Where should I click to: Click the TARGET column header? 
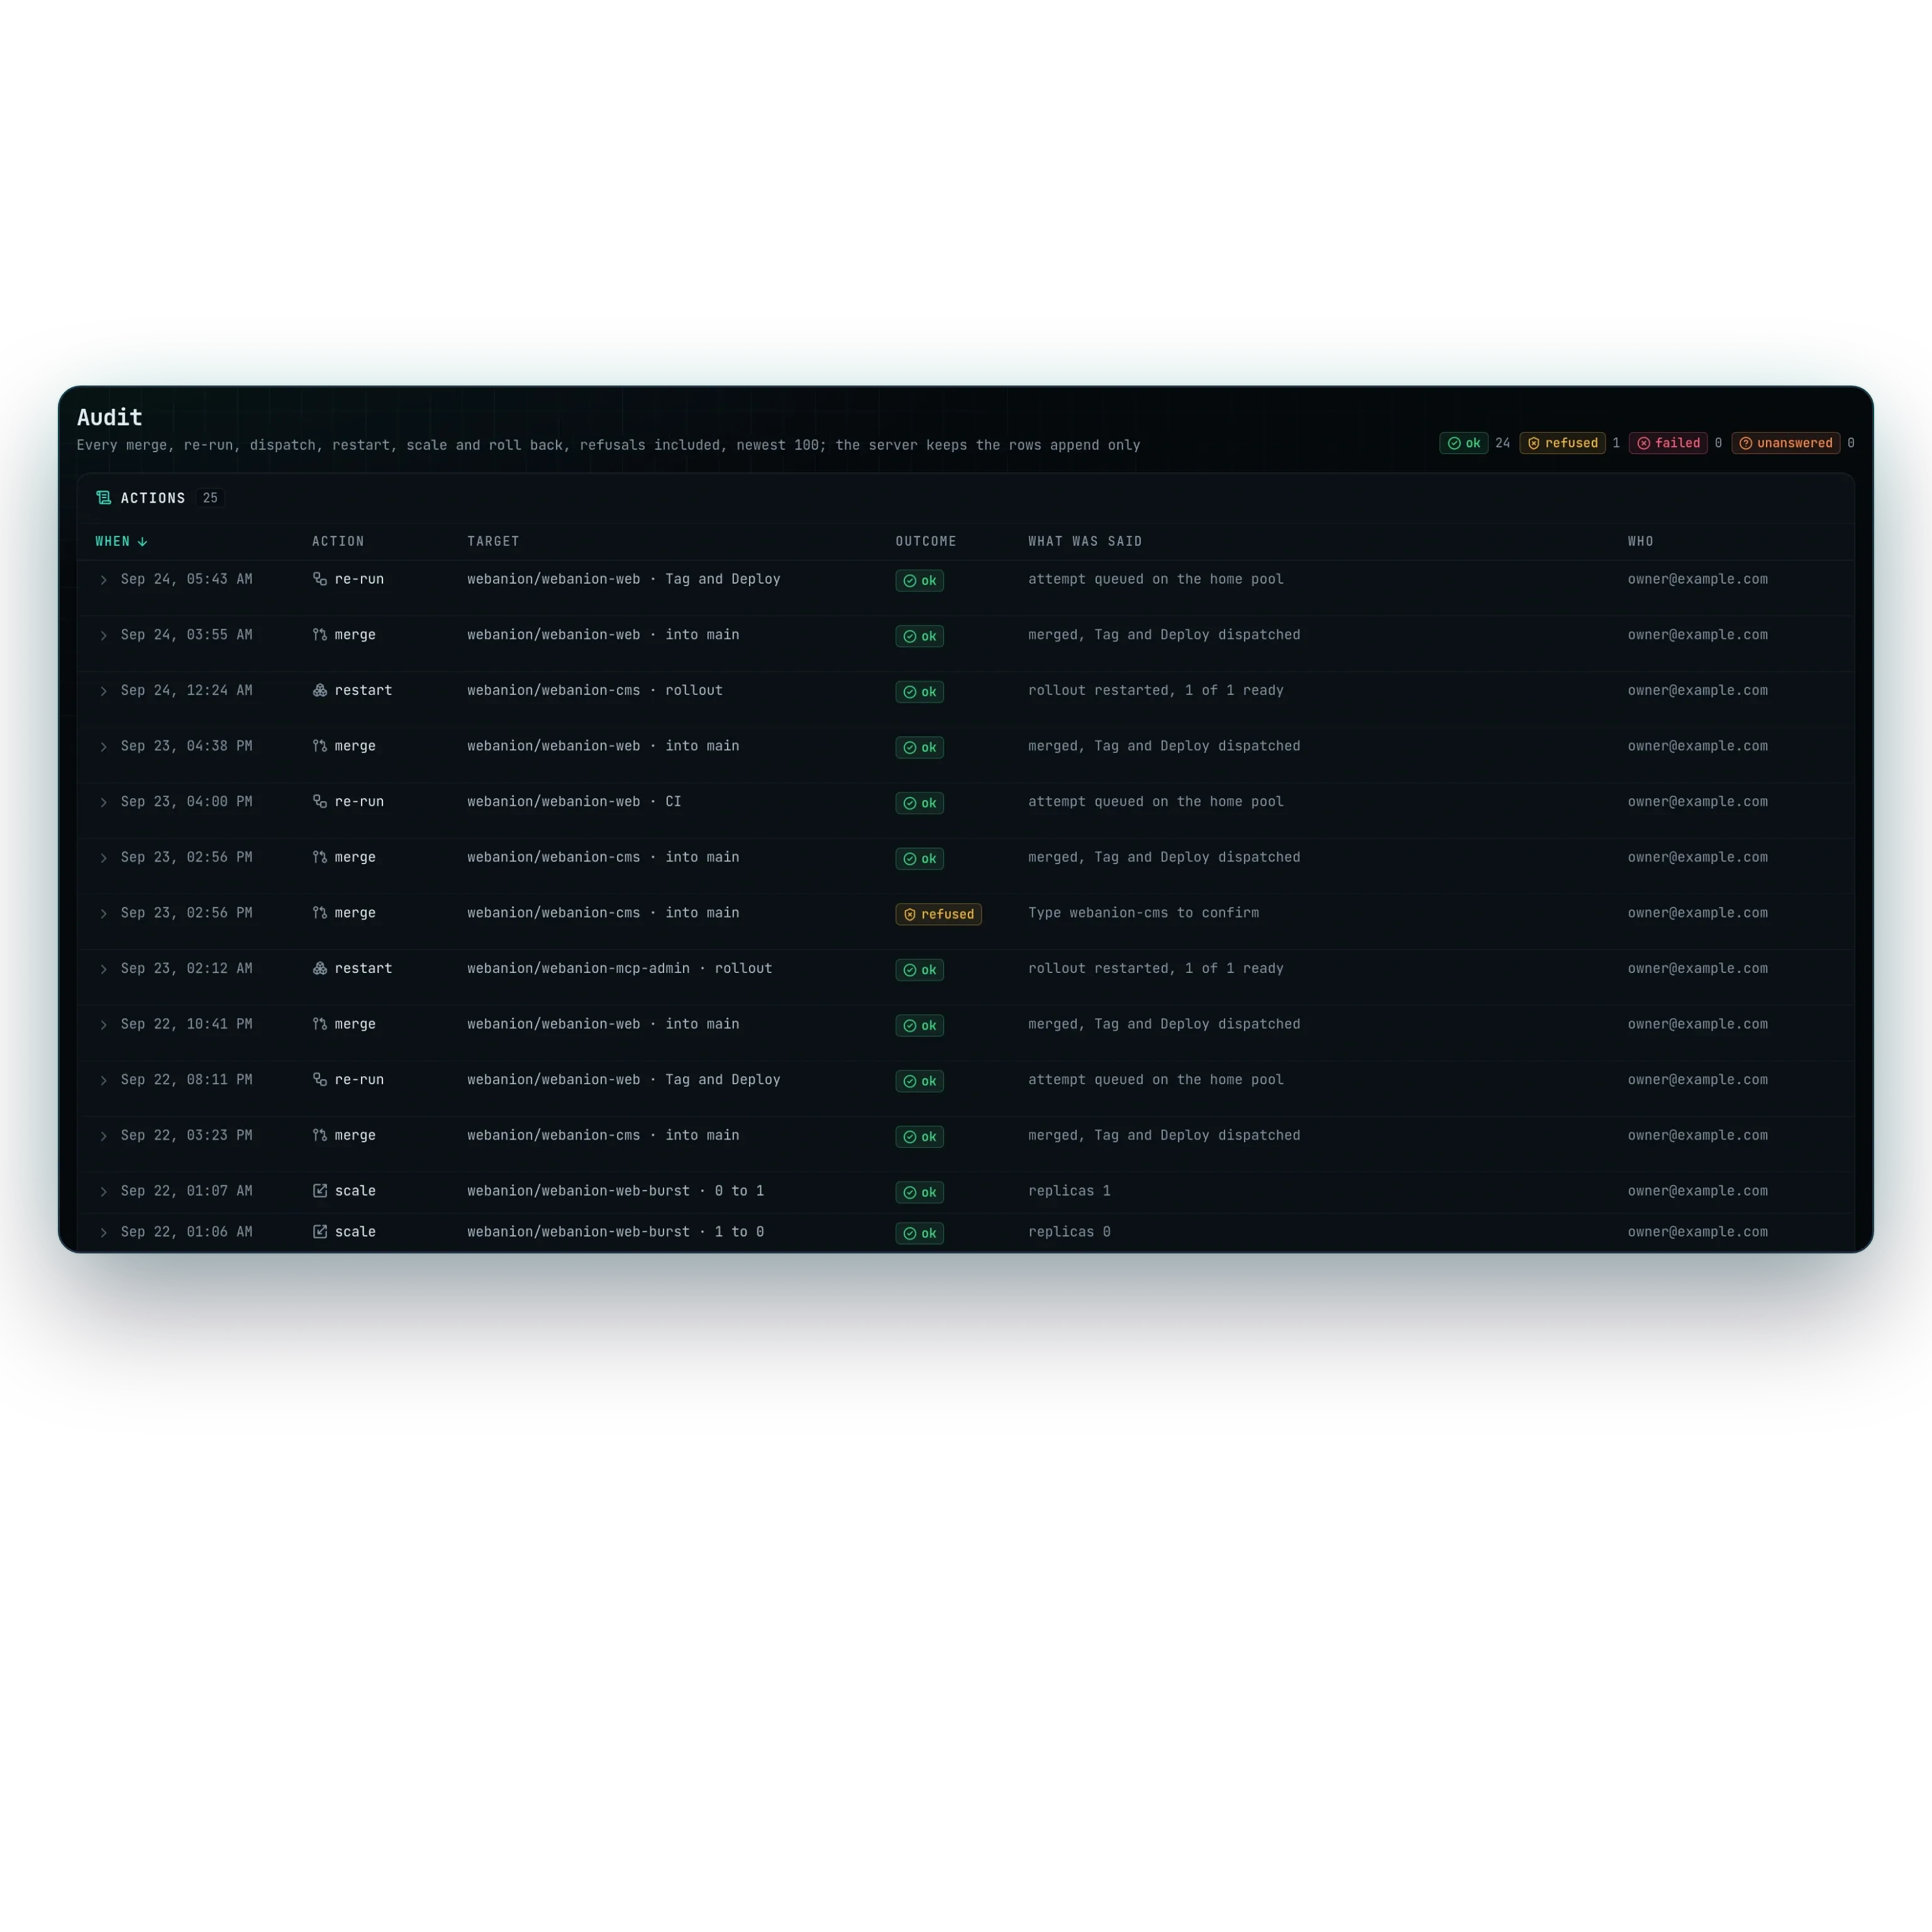click(x=493, y=542)
